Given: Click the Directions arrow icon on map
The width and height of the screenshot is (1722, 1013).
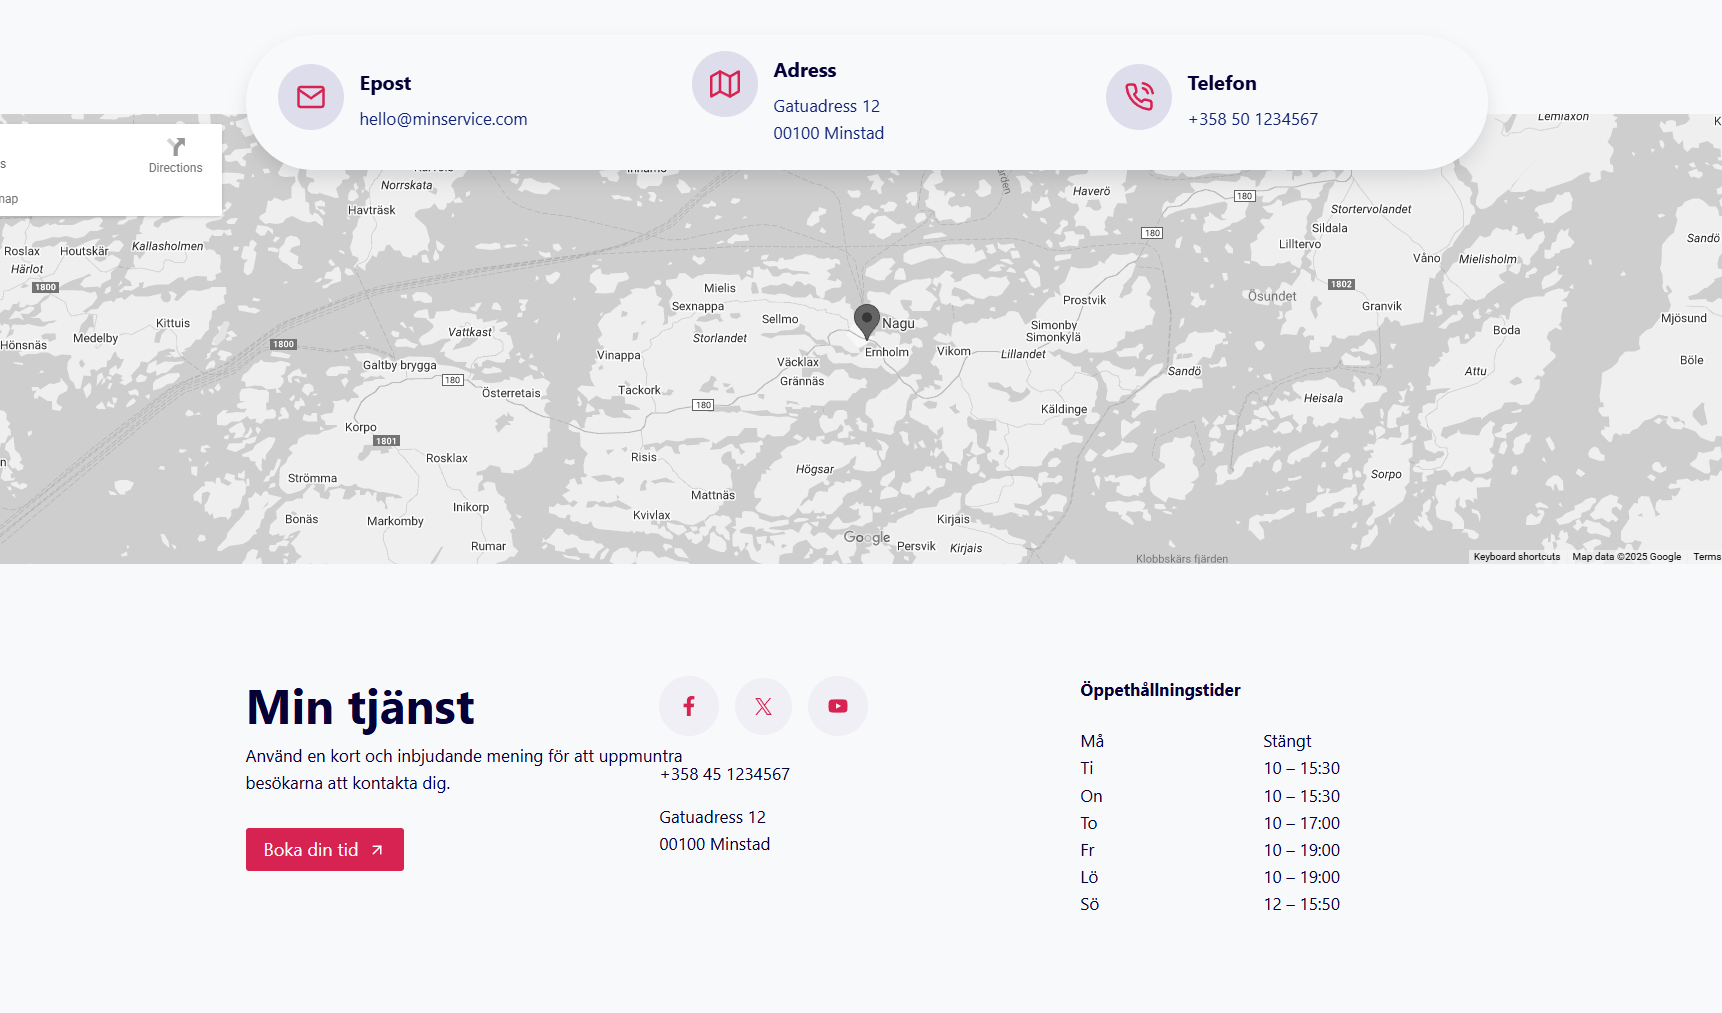Looking at the screenshot, I should (x=176, y=147).
